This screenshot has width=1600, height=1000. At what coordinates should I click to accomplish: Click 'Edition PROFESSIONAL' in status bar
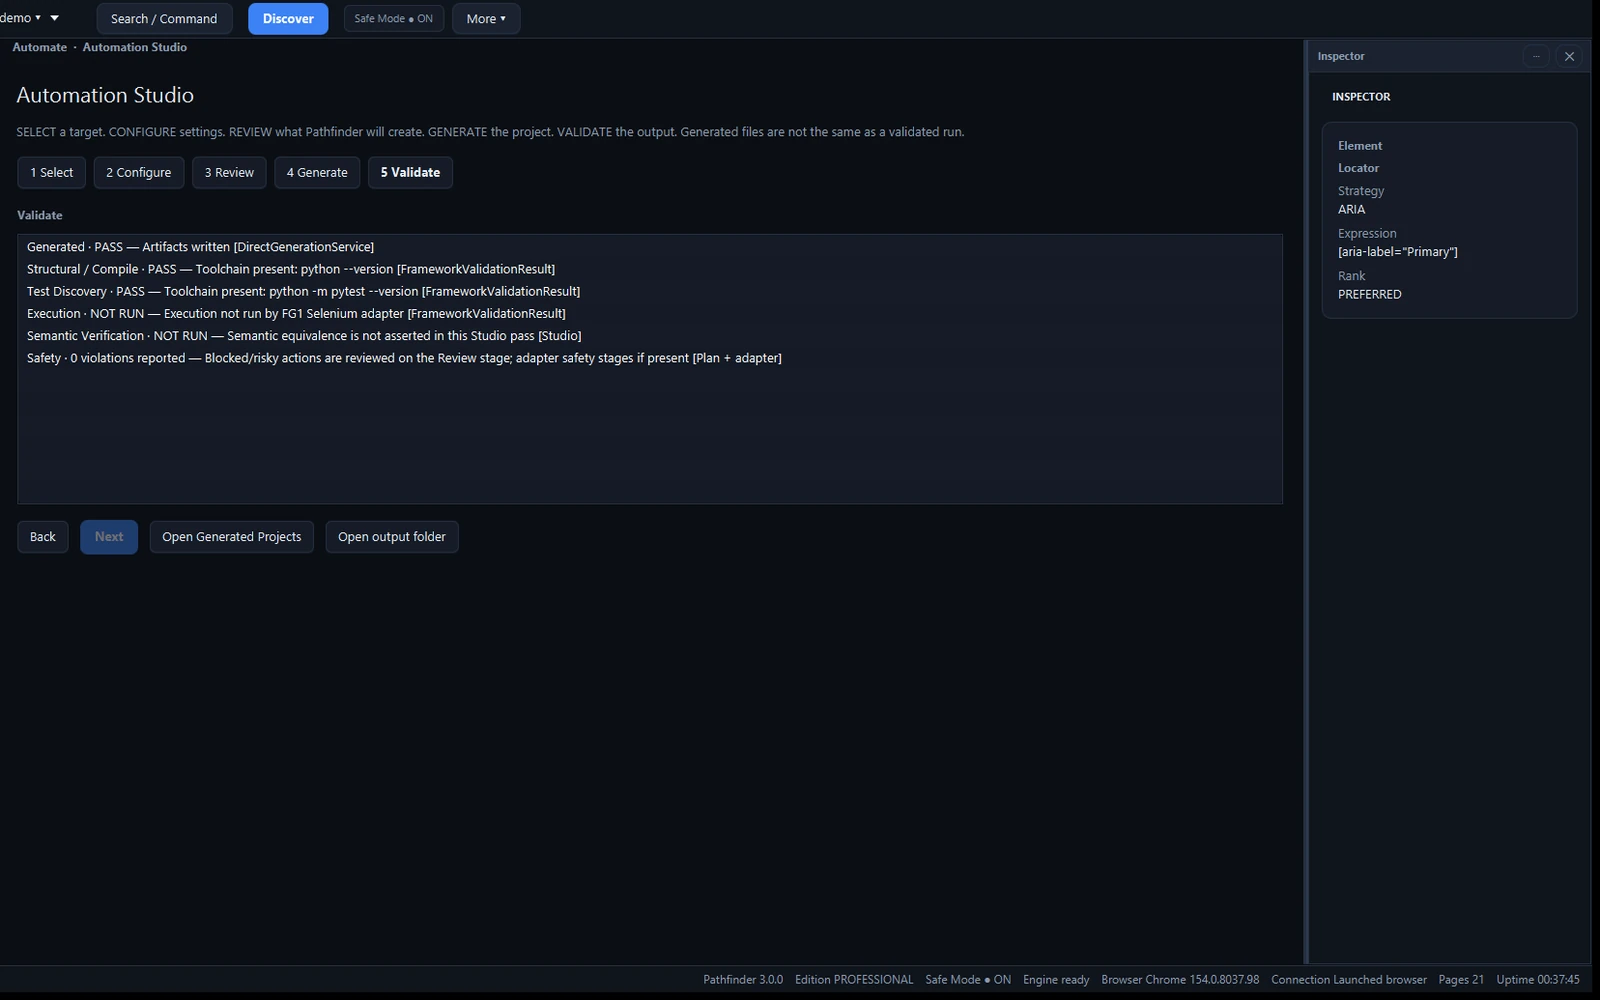(854, 980)
